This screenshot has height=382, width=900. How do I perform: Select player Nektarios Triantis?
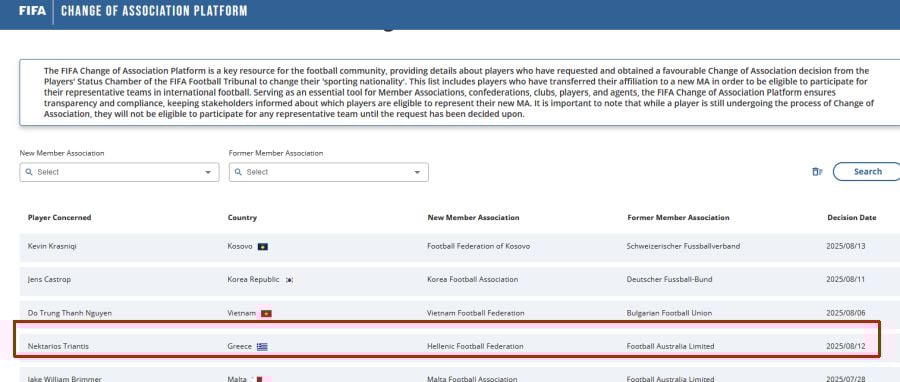58,346
